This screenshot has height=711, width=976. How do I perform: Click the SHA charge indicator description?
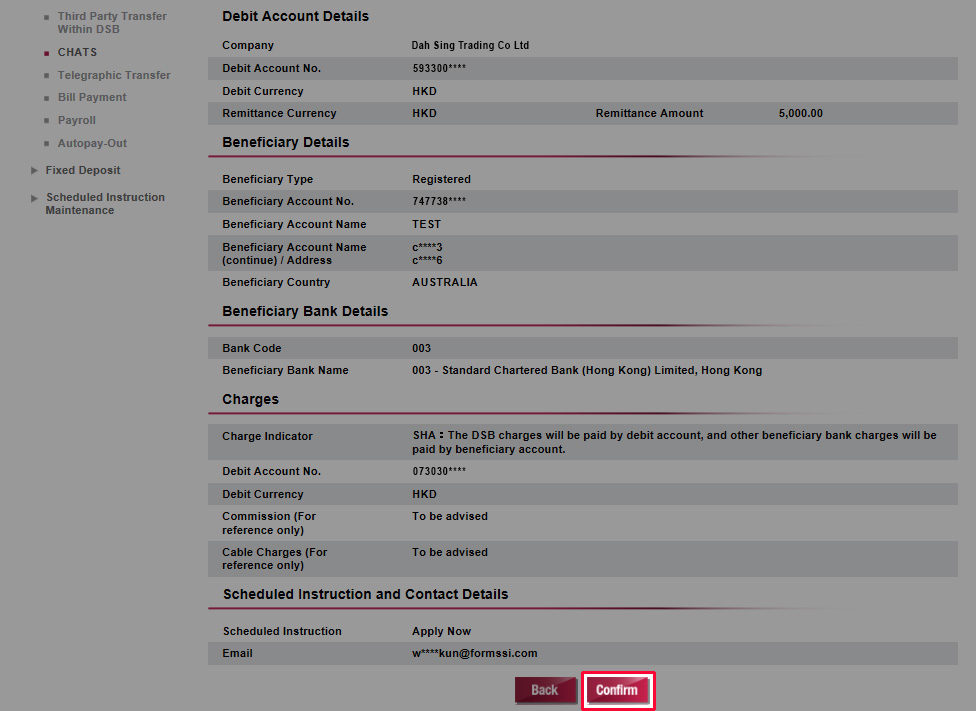(674, 442)
